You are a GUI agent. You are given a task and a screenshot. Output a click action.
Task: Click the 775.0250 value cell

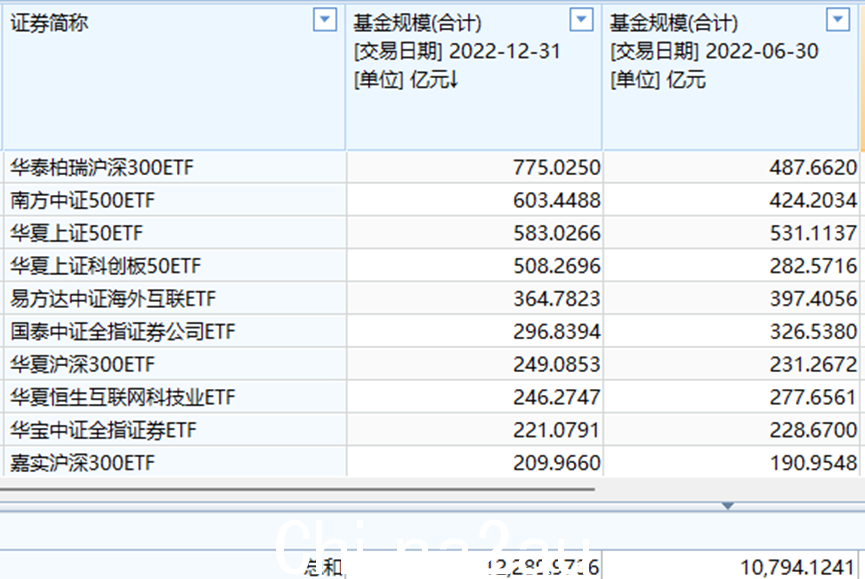pyautogui.click(x=474, y=167)
